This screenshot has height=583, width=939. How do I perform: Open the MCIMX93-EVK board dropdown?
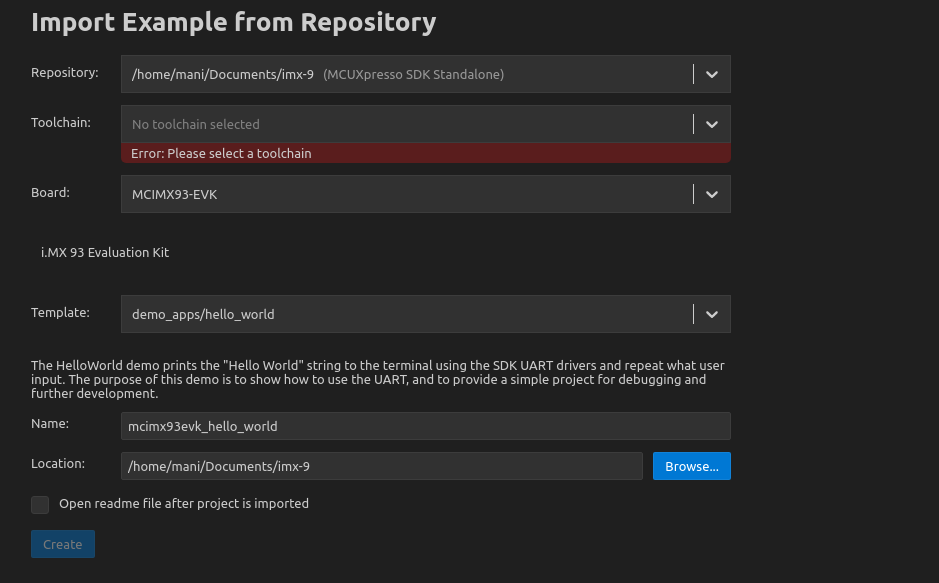pos(405,194)
